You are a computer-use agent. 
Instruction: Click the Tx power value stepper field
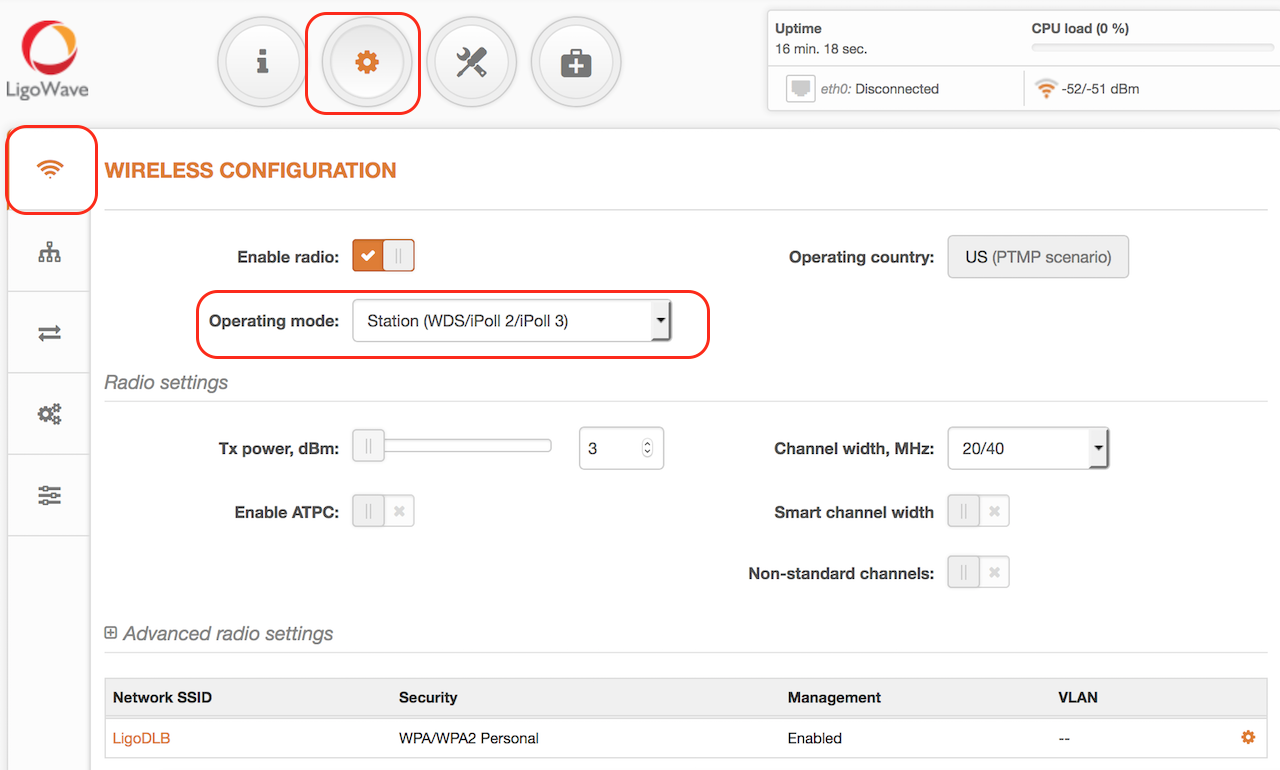621,448
